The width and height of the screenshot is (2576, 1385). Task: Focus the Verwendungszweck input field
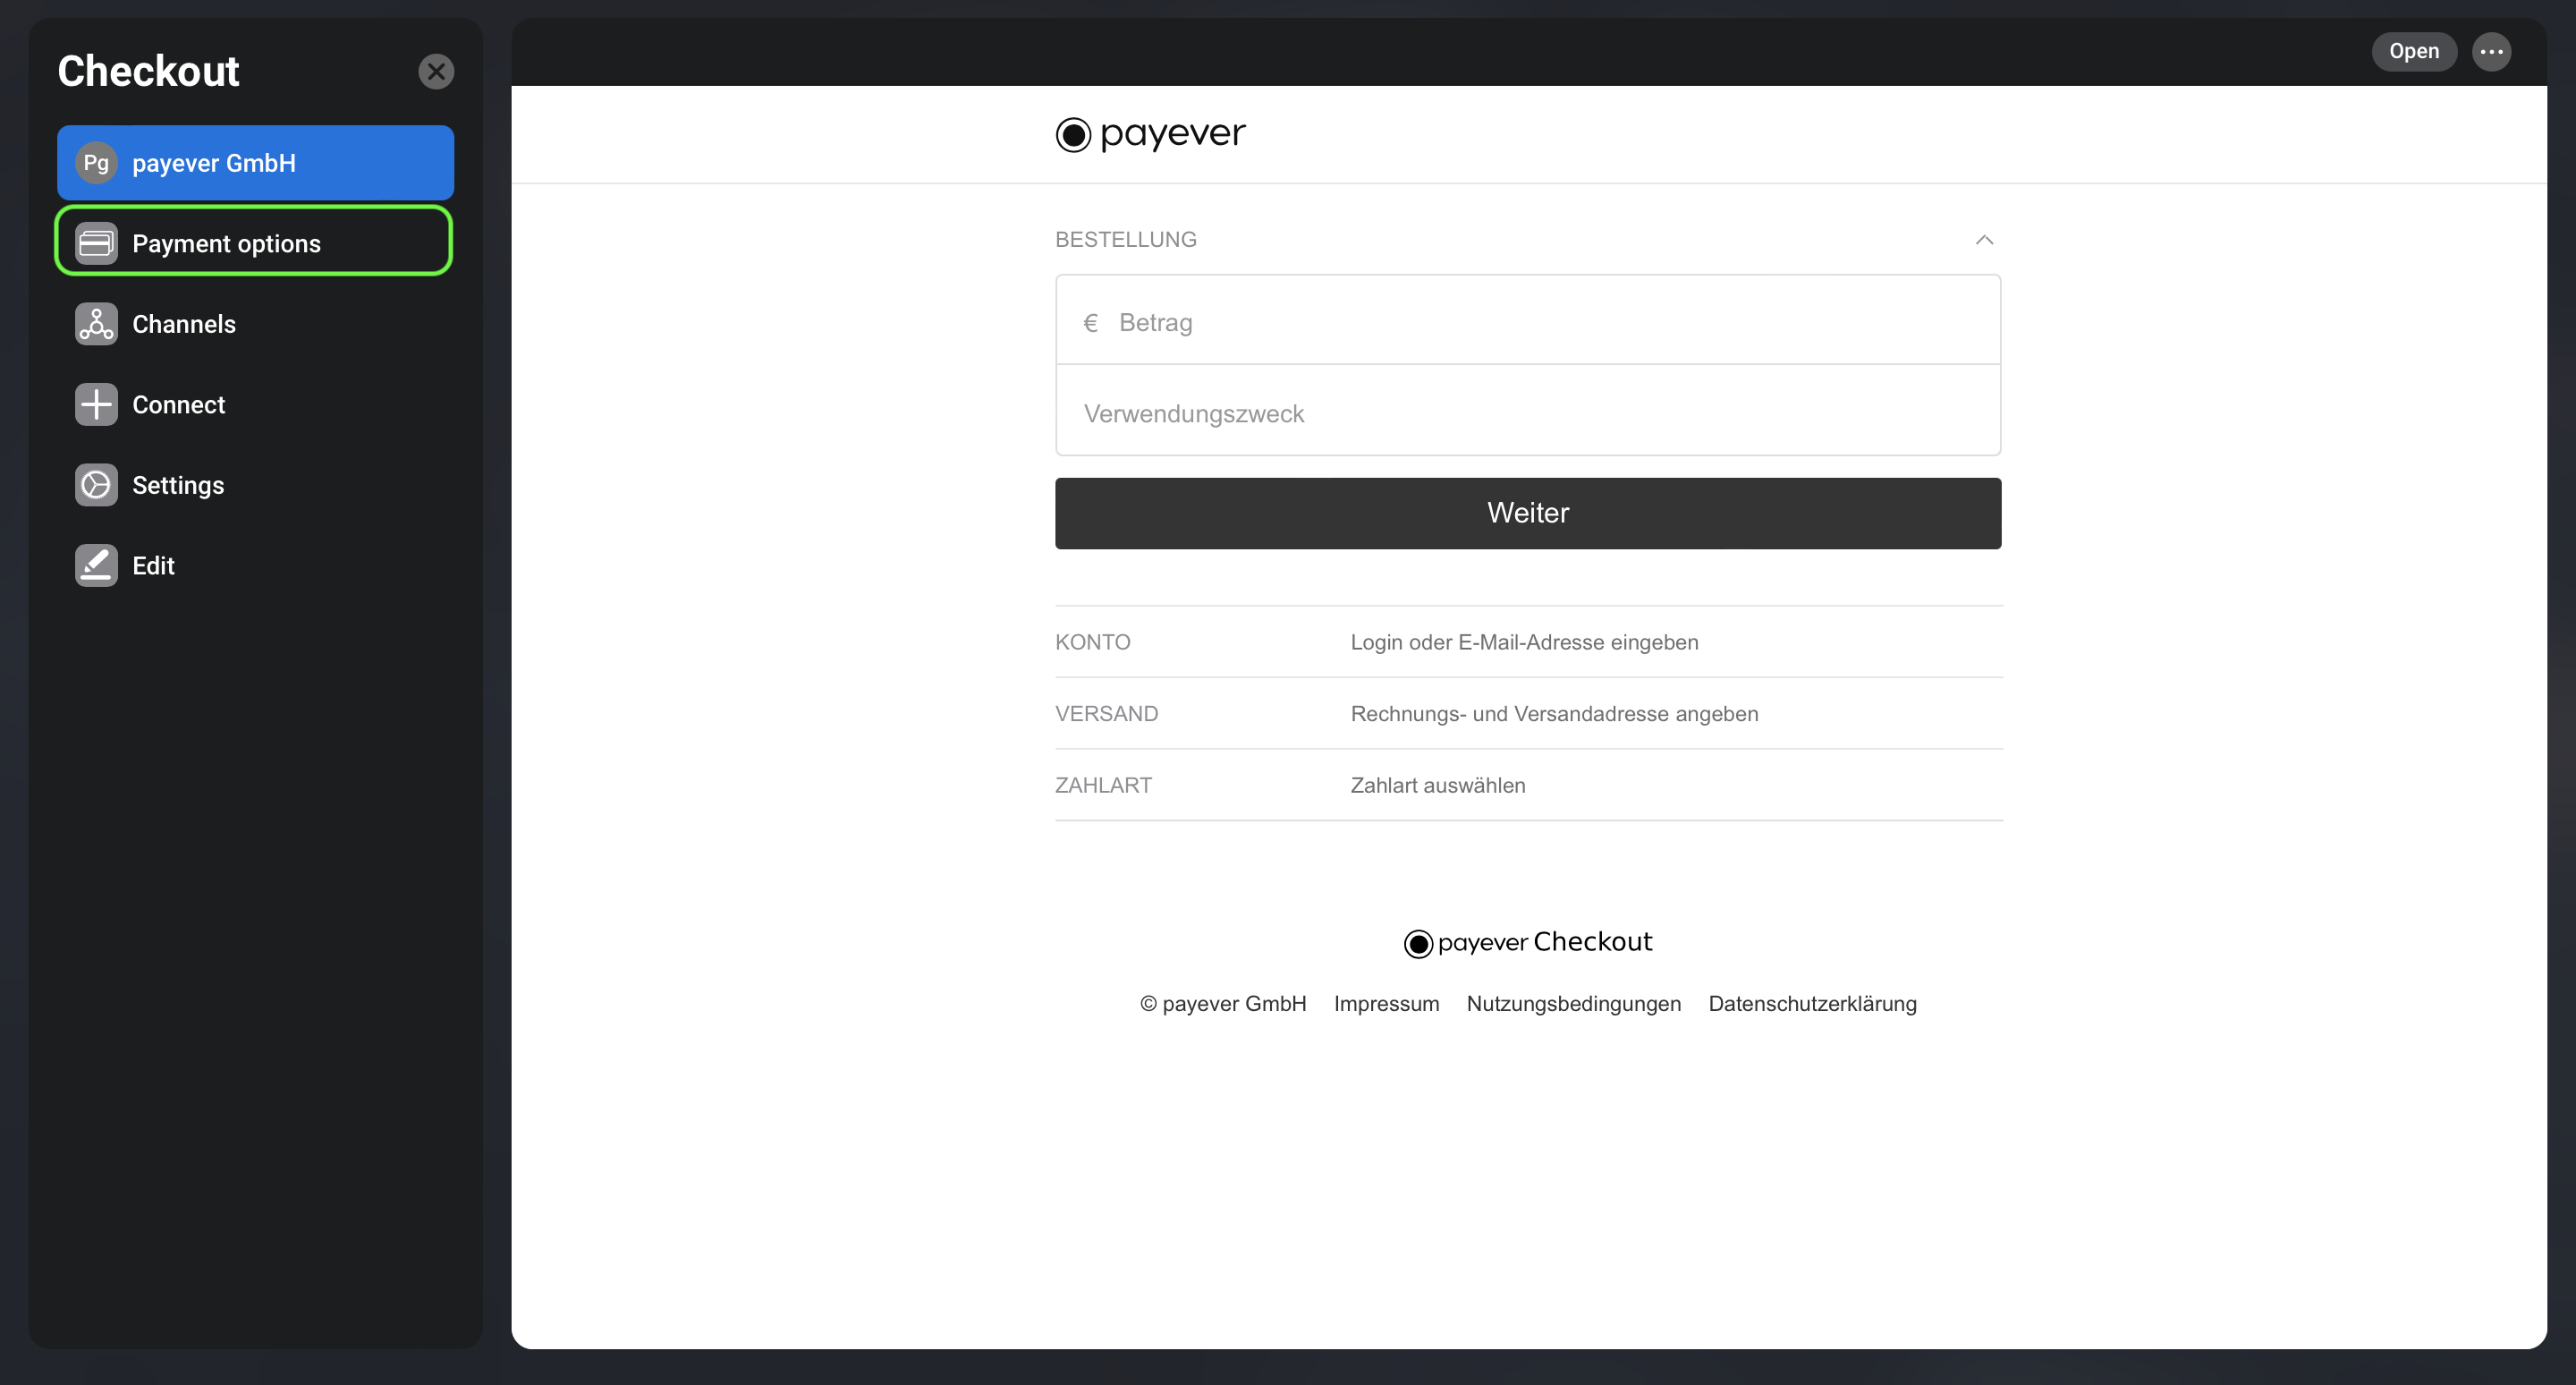tap(1527, 411)
